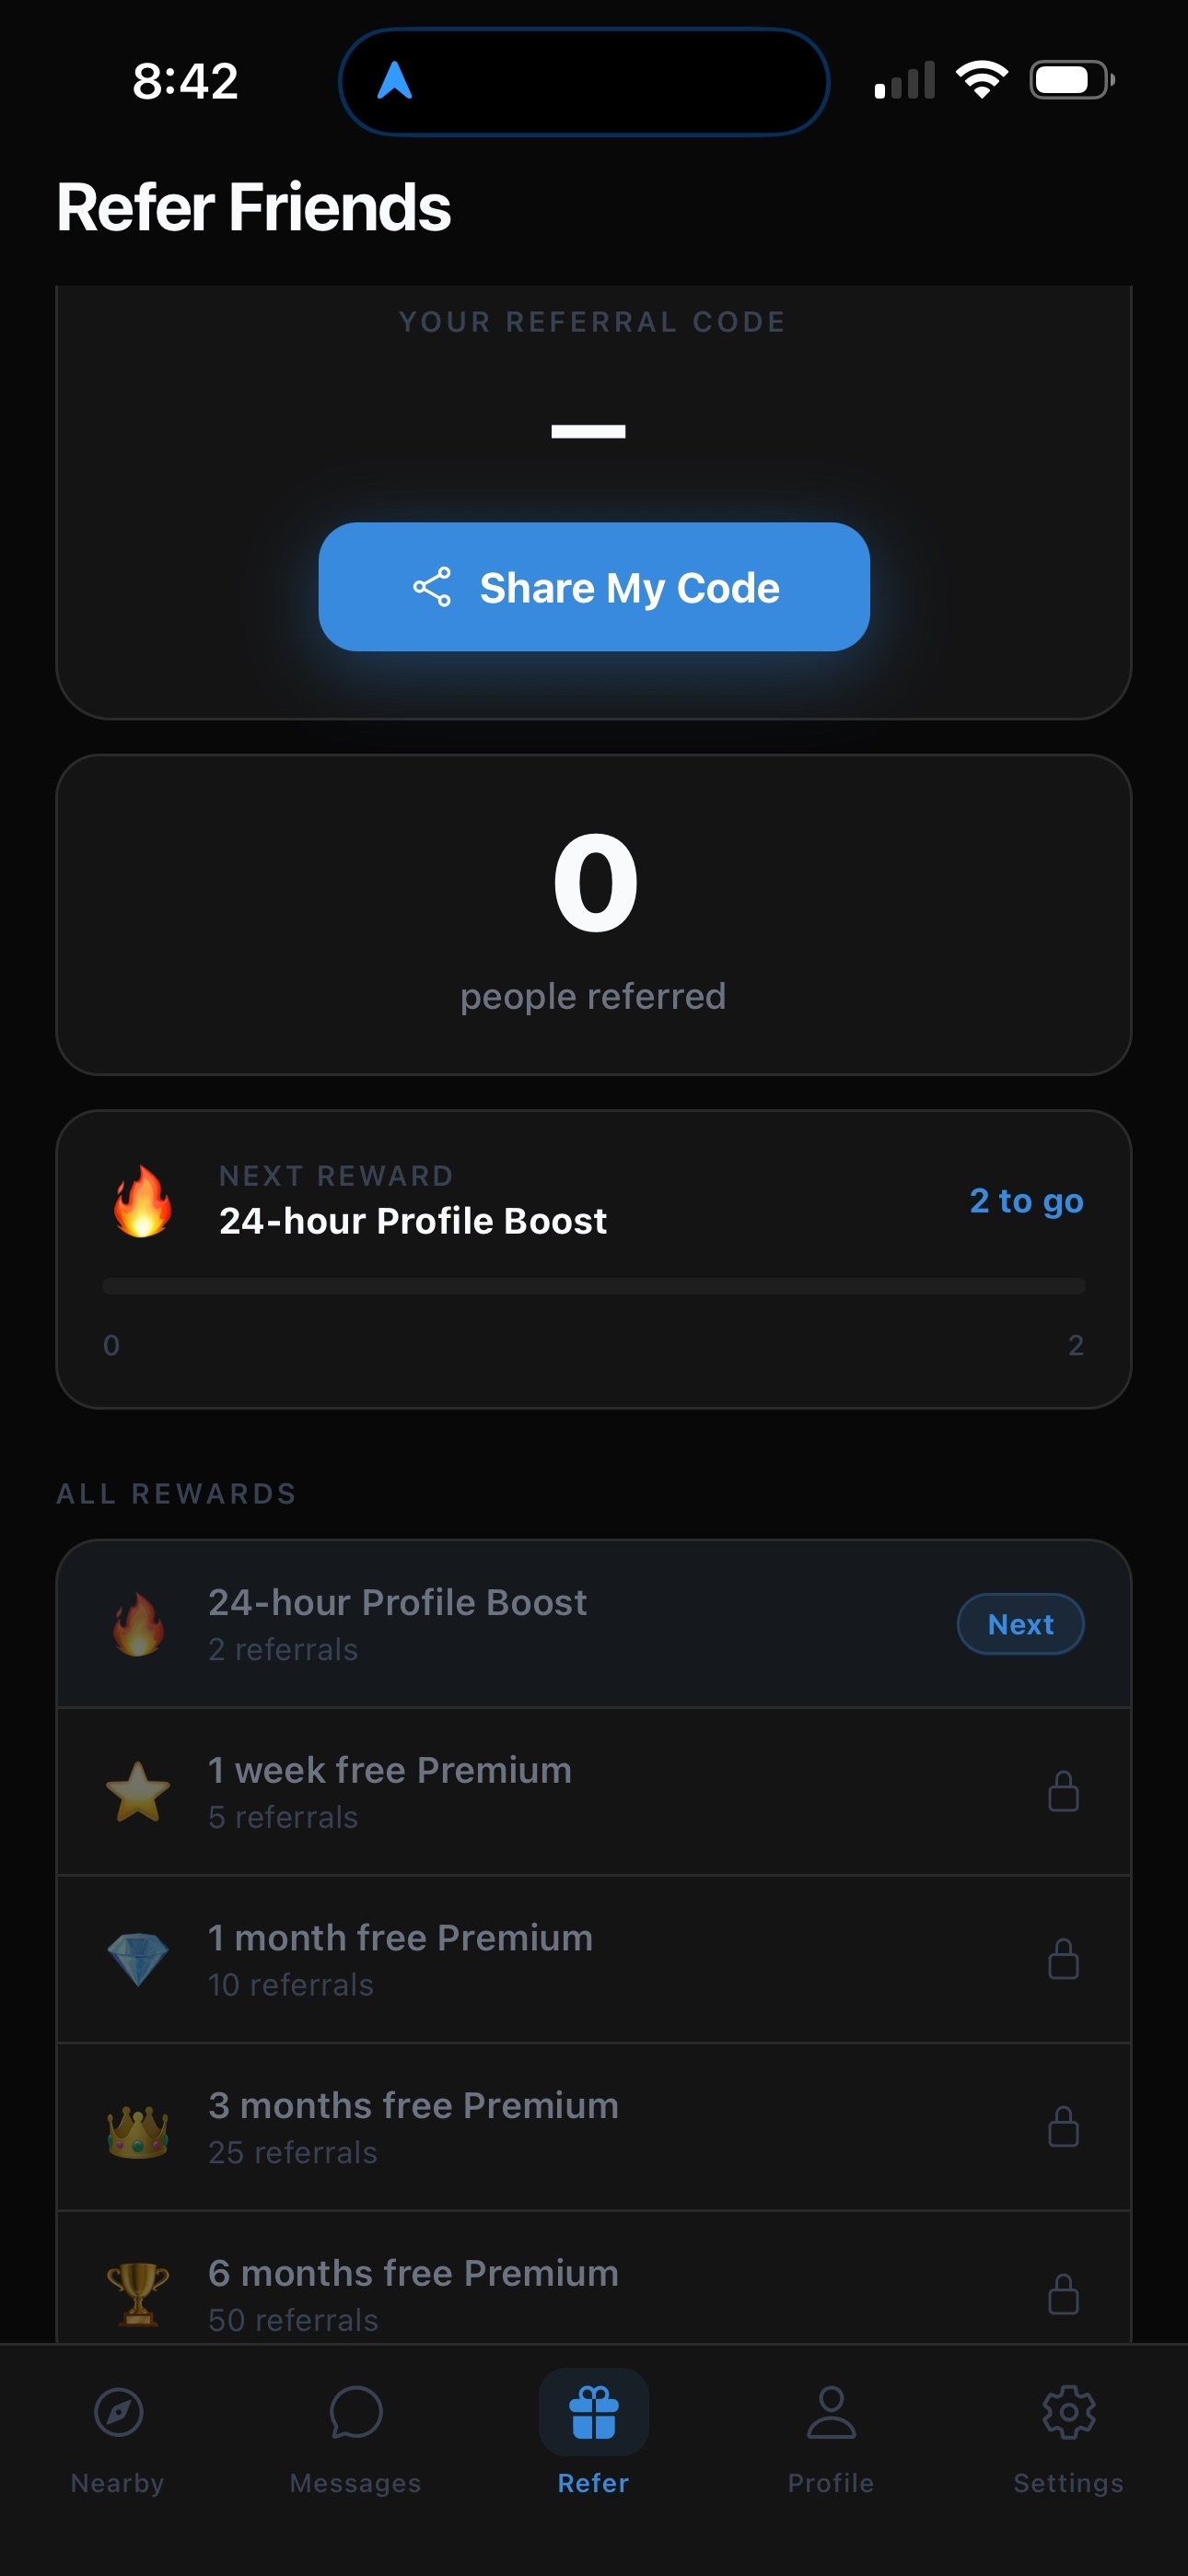Tap lock icon for 1 week free Premium
1188x2576 pixels.
1063,1791
